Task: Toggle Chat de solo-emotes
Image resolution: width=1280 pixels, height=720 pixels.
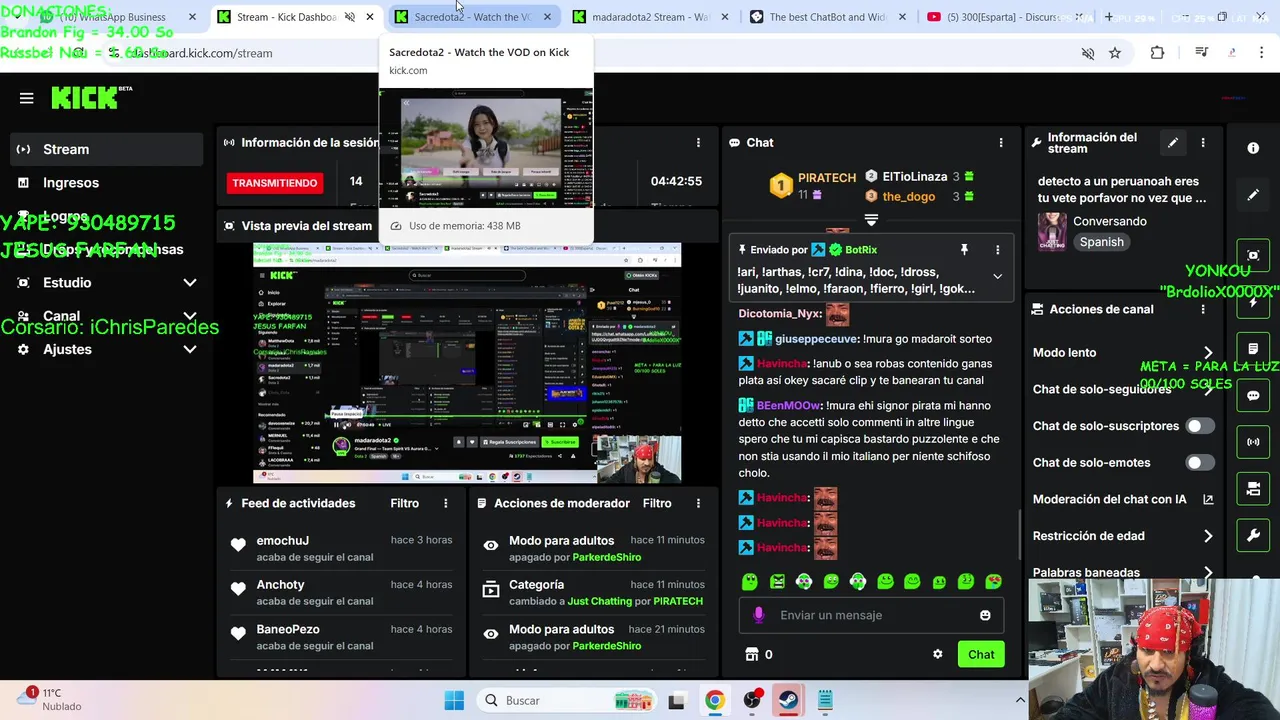Action: click(1199, 462)
